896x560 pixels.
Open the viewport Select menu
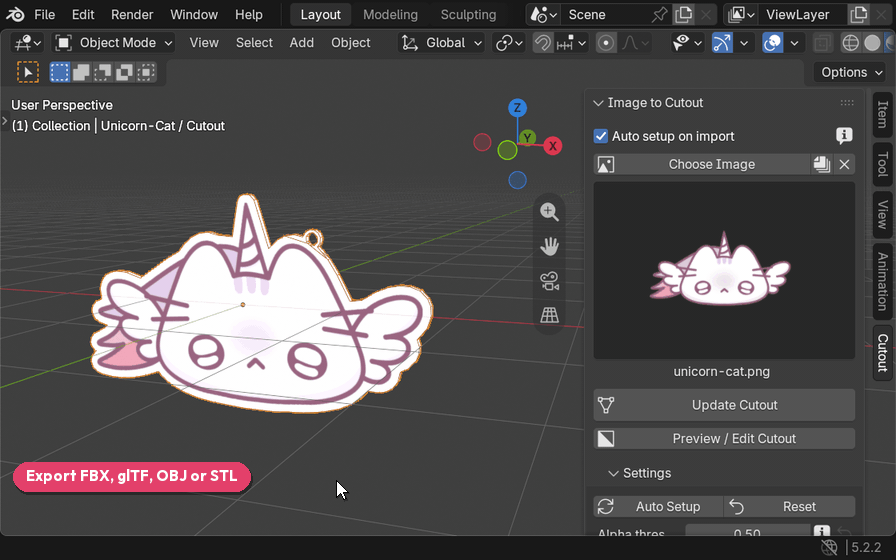[x=254, y=43]
